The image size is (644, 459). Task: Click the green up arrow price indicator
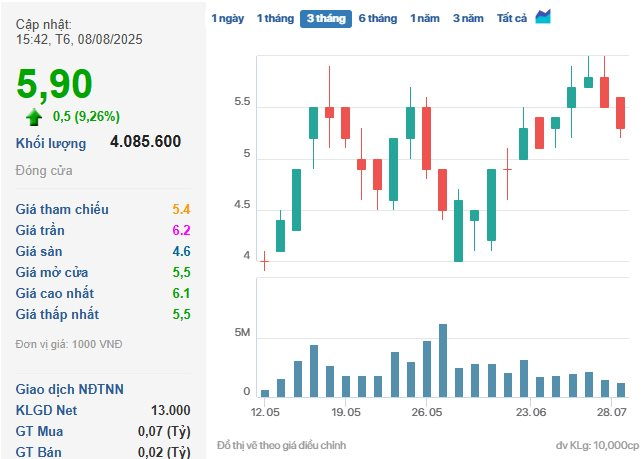[x=35, y=116]
